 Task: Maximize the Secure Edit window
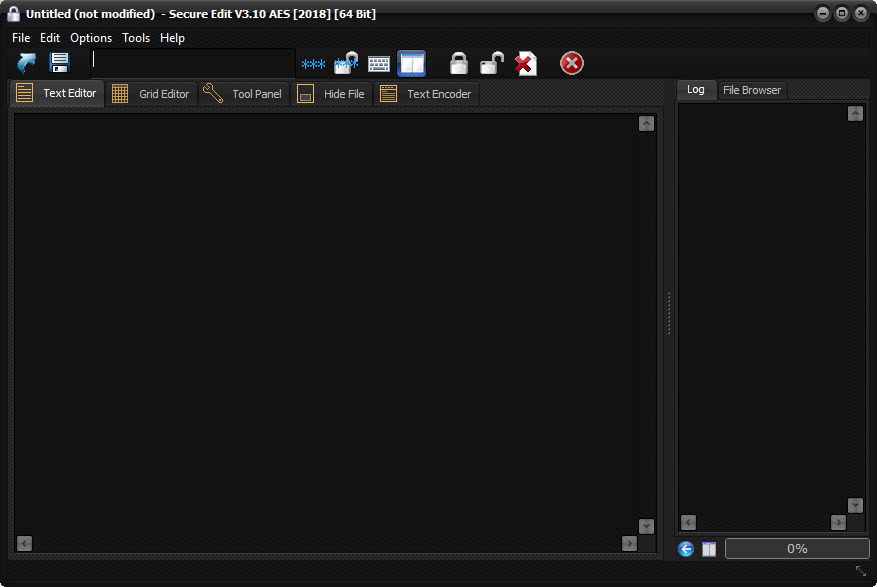842,13
